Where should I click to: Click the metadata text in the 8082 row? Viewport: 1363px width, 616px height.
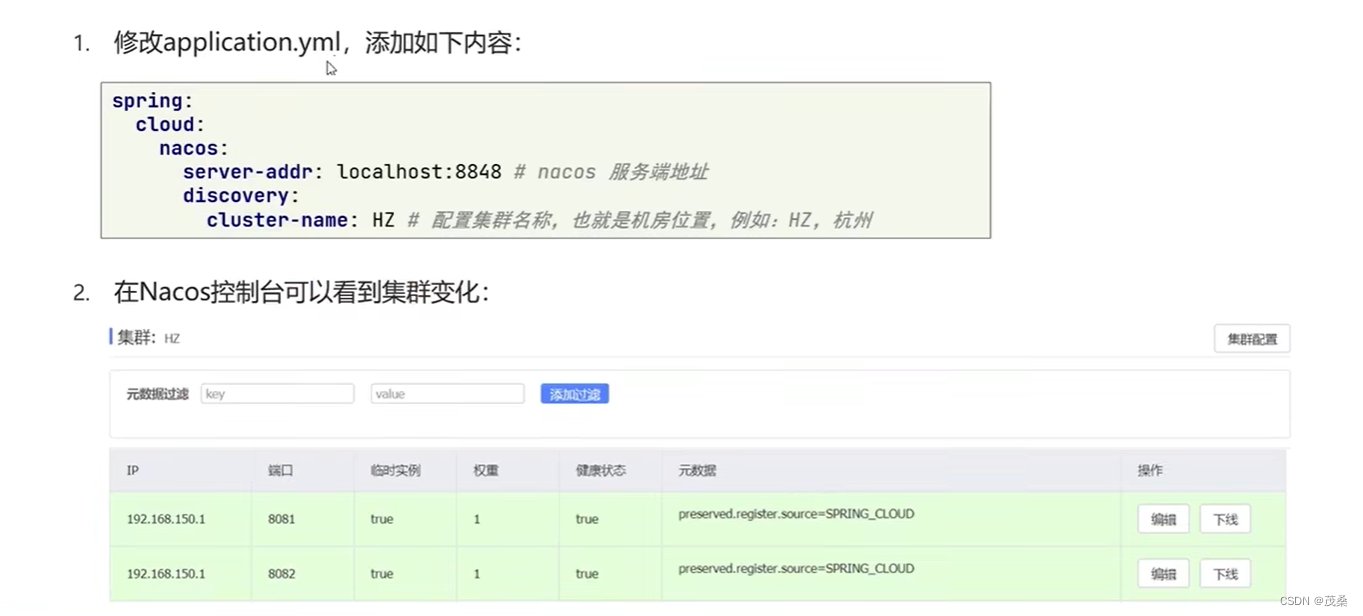pyautogui.click(x=796, y=568)
